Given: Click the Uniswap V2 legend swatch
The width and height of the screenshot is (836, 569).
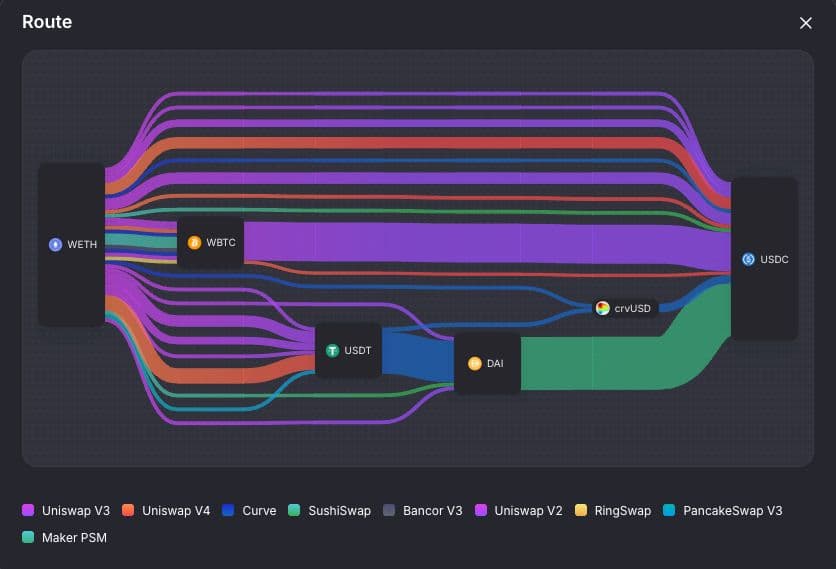Looking at the screenshot, I should pyautogui.click(x=481, y=510).
